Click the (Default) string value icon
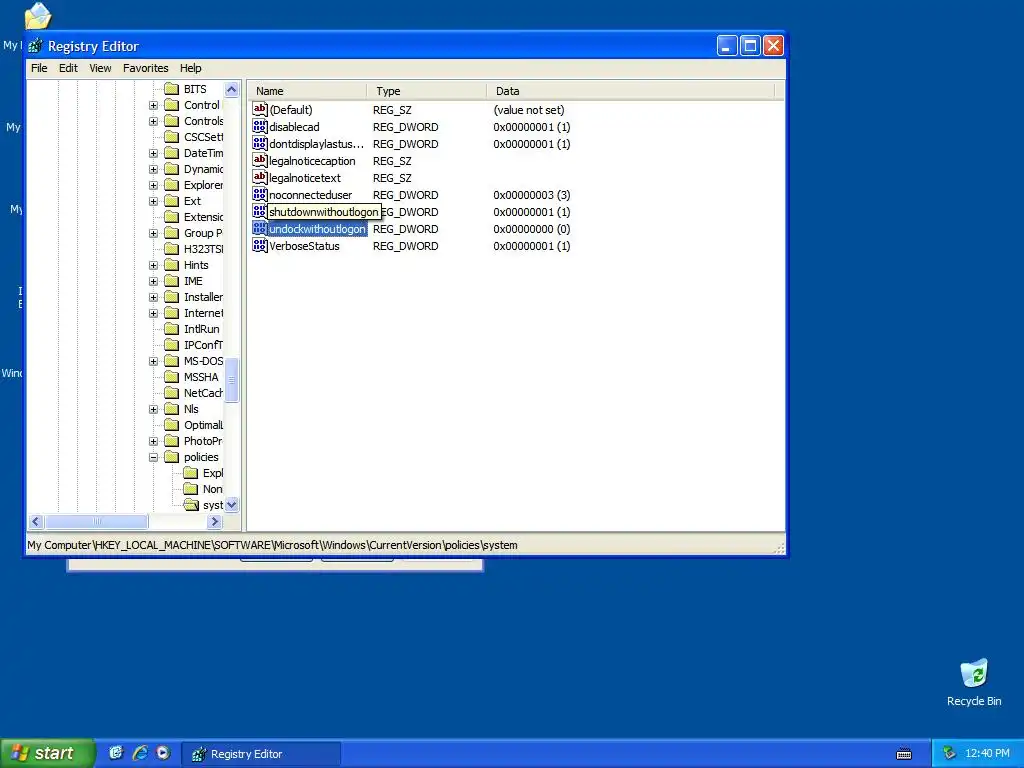The width and height of the screenshot is (1024, 768). 260,110
